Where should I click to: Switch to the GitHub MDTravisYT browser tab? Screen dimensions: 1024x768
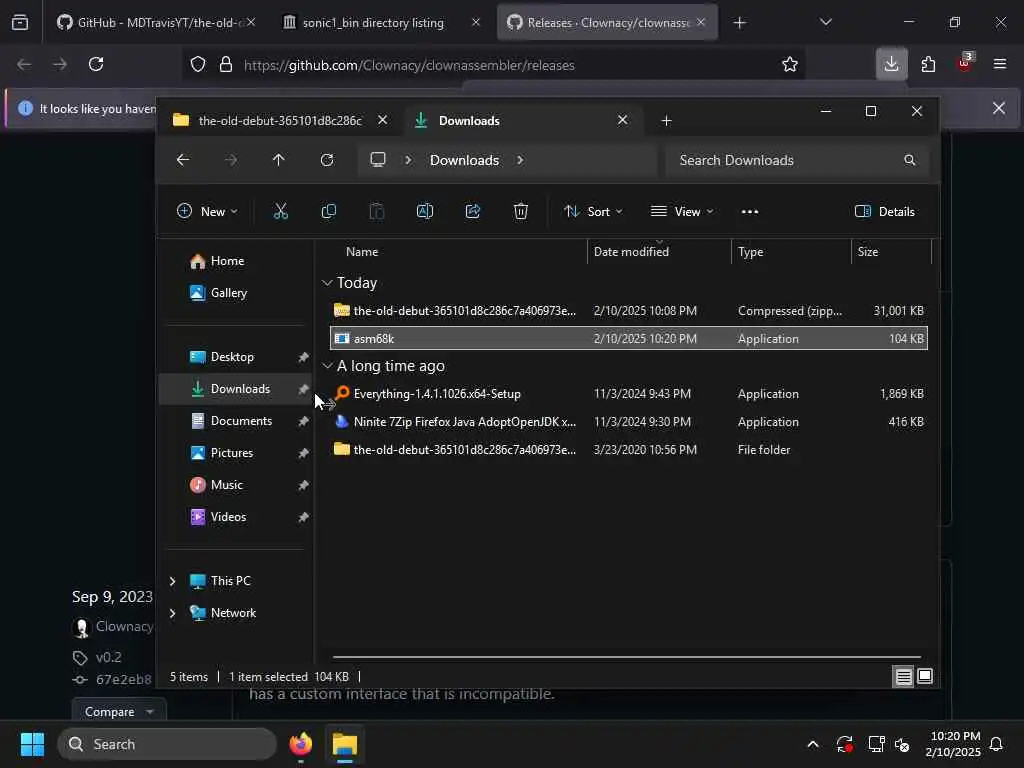(155, 23)
